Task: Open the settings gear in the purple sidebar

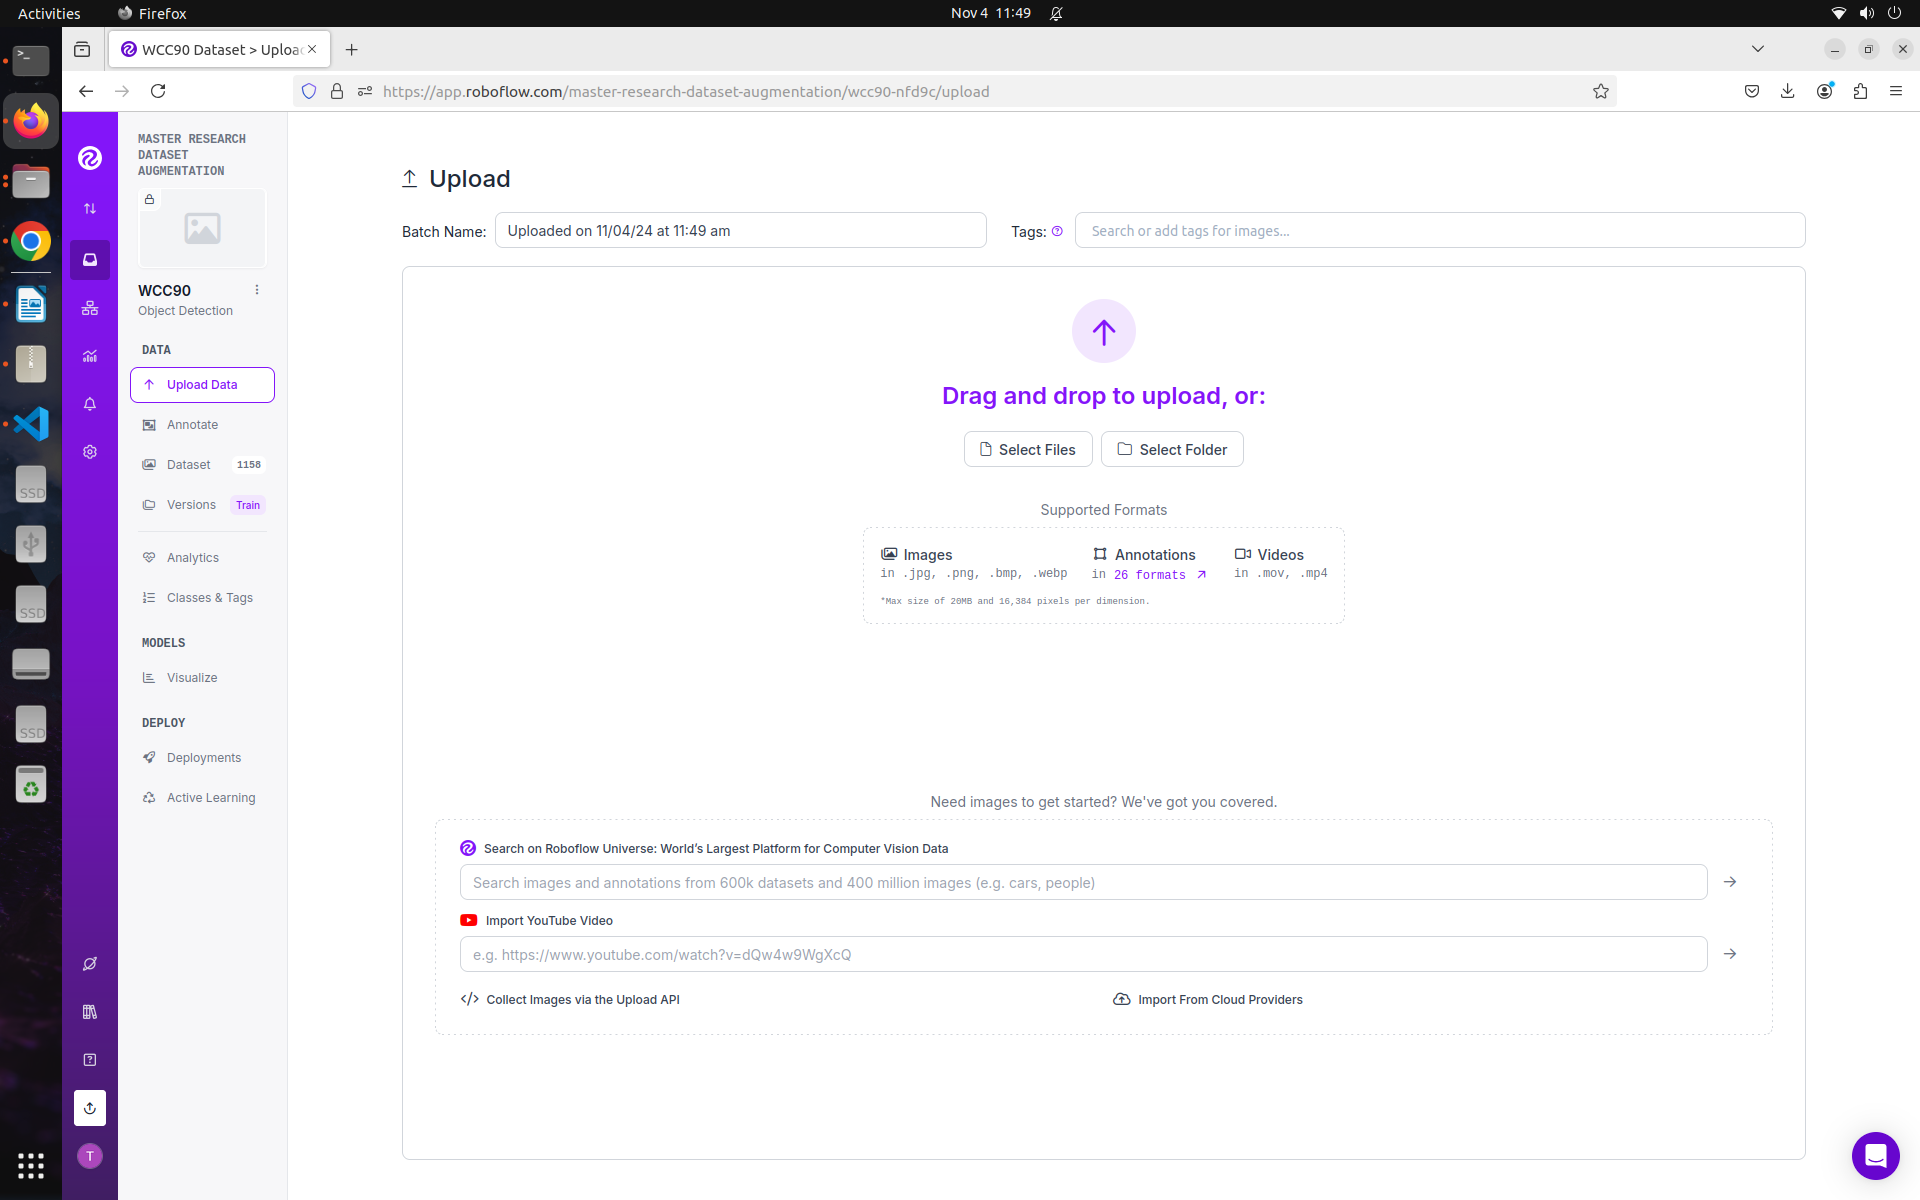Action: click(x=90, y=452)
